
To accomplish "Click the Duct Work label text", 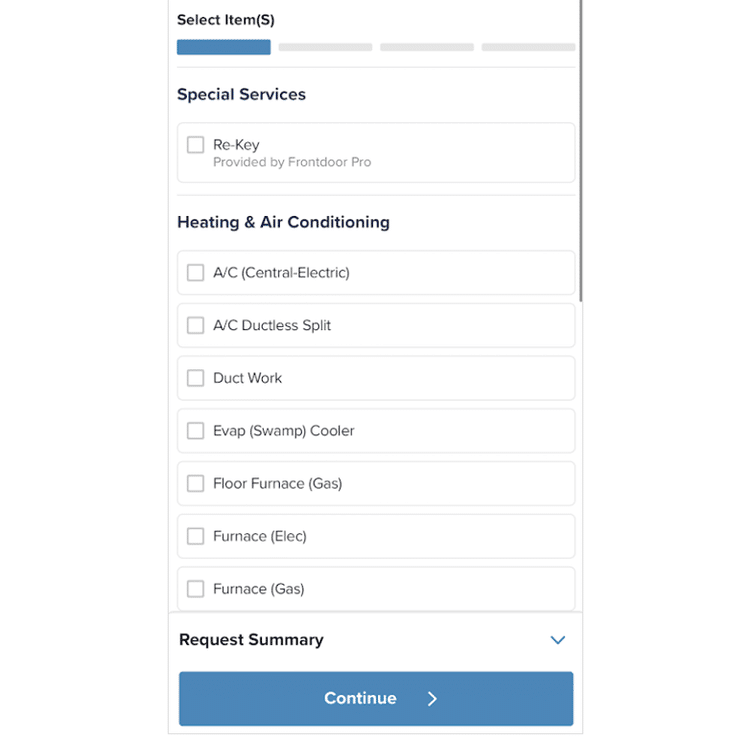I will click(x=248, y=378).
